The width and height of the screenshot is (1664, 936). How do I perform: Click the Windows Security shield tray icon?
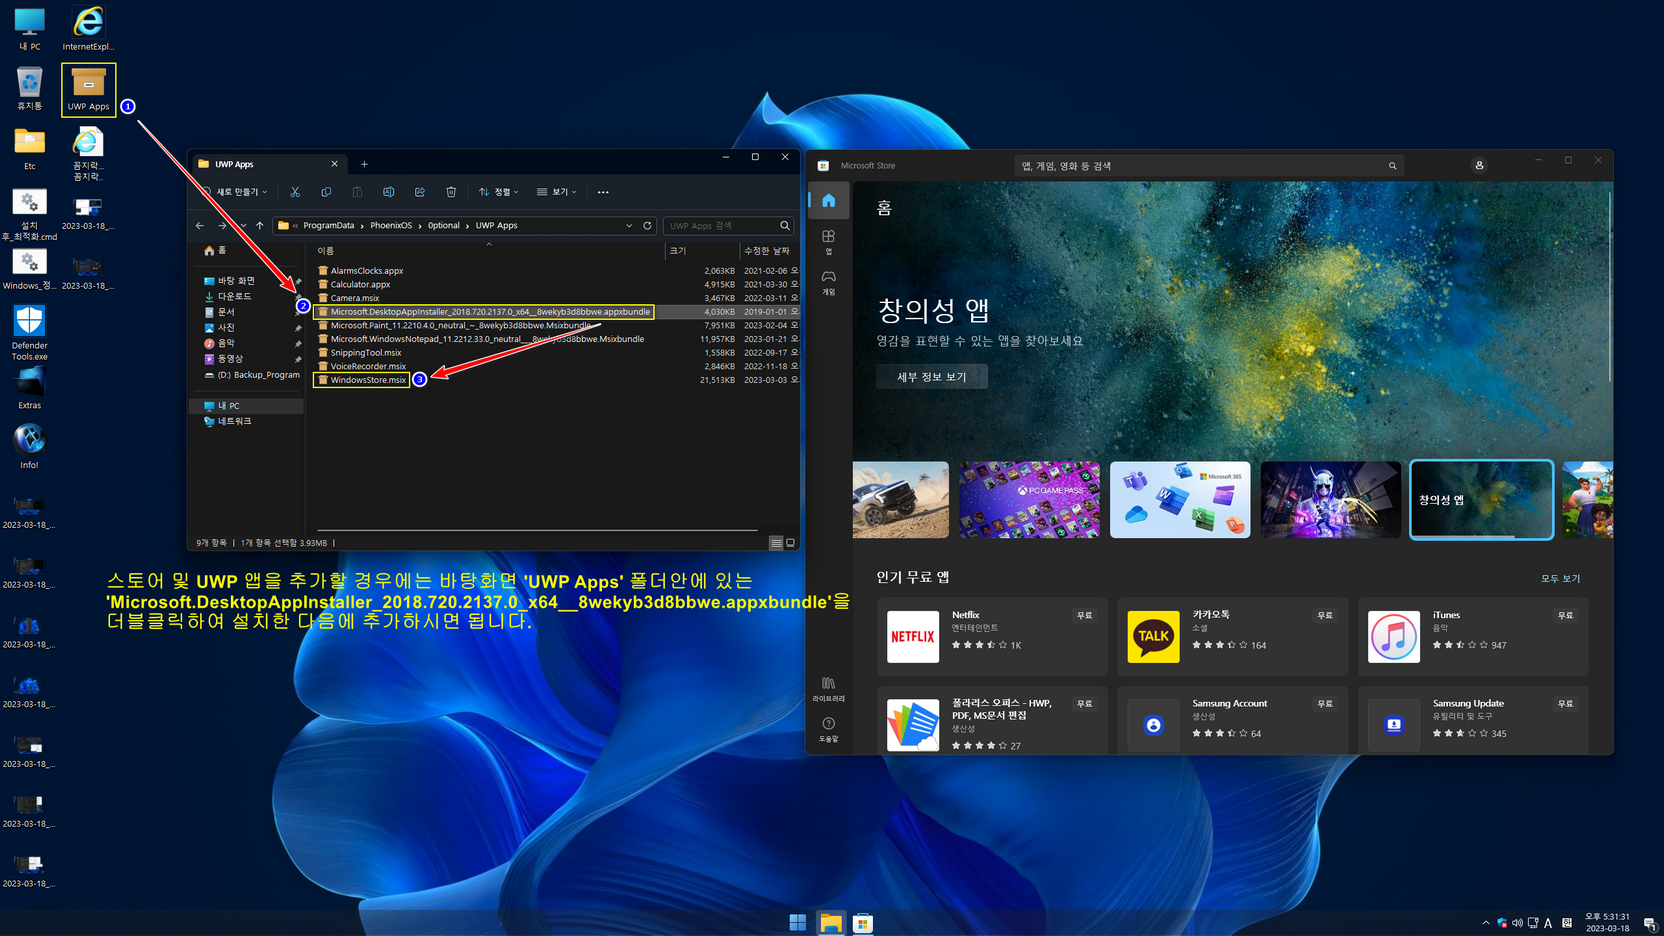point(1502,923)
